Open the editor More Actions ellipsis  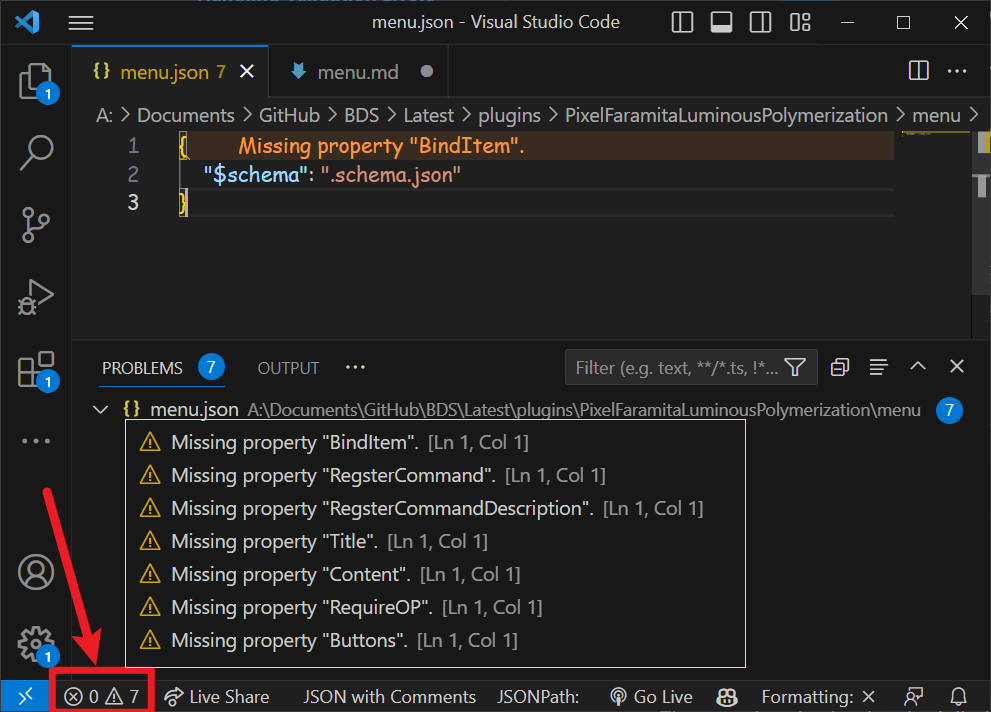point(957,71)
